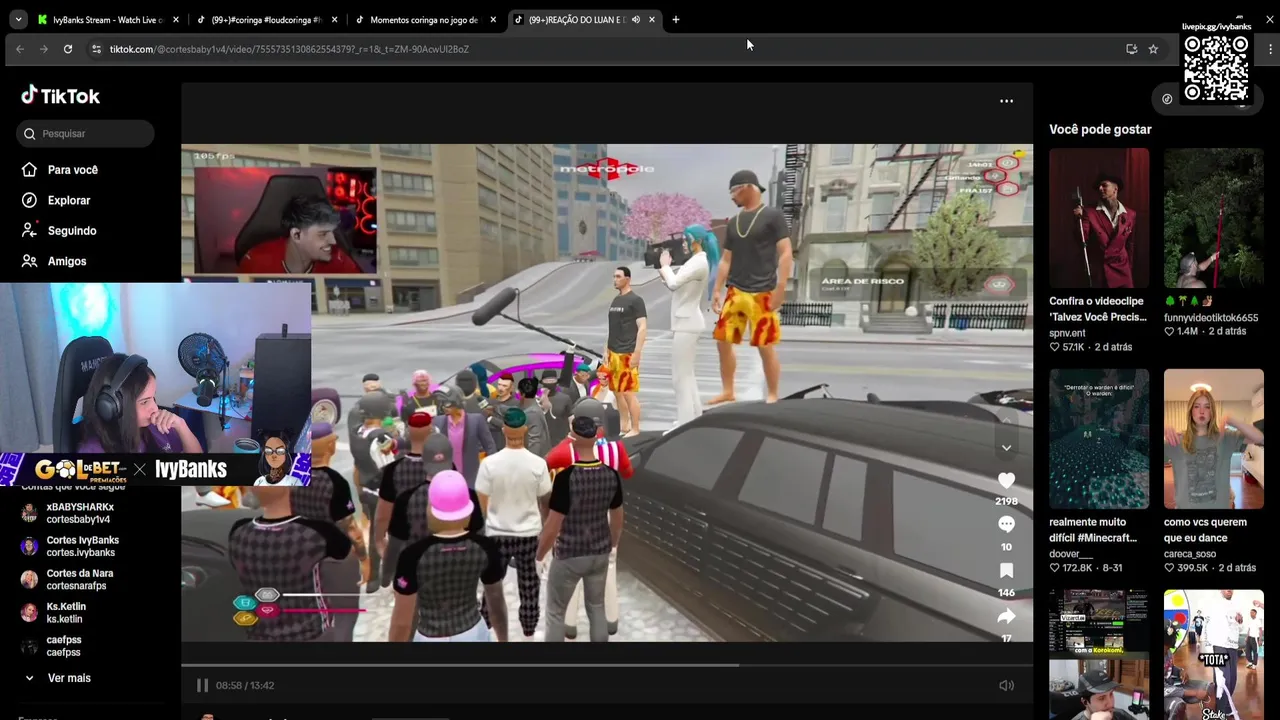Close the IvyBanks Stream tab
Viewport: 1280px width, 720px height.
pos(176,20)
